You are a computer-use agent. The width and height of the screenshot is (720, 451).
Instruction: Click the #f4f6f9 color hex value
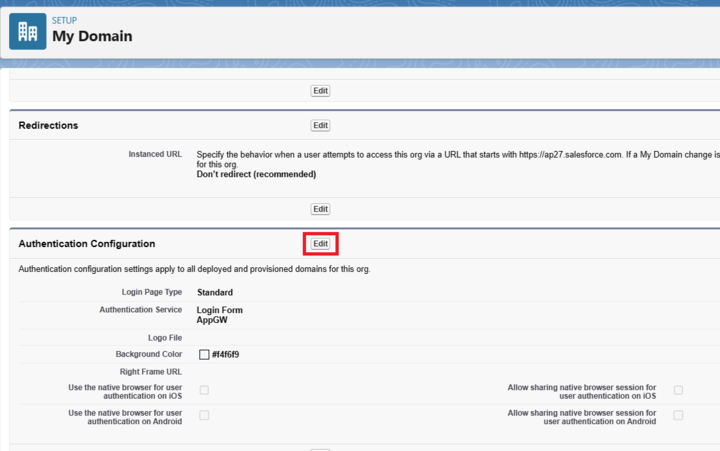coord(225,354)
